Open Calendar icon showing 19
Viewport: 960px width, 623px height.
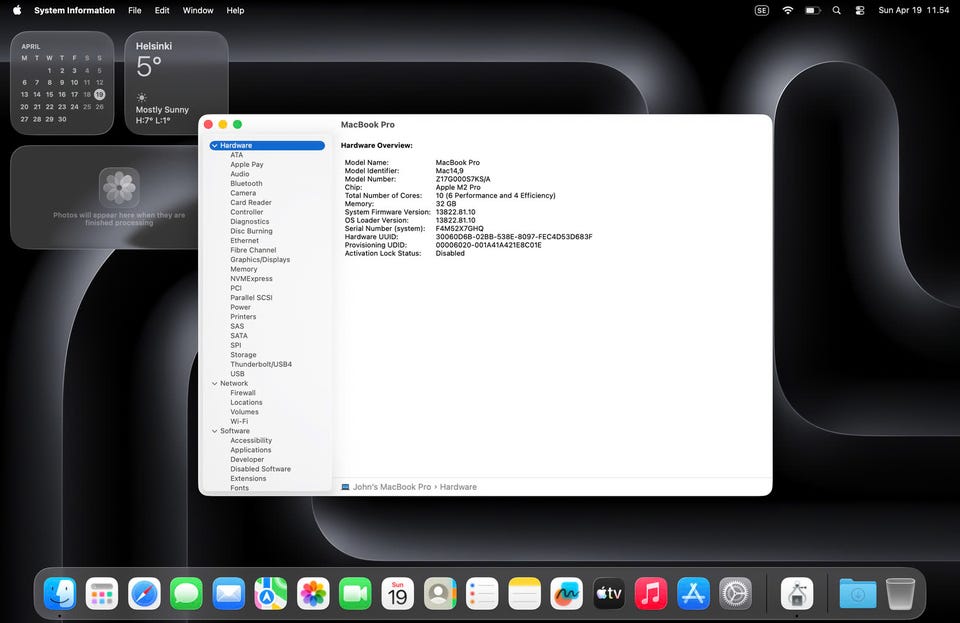pos(397,594)
